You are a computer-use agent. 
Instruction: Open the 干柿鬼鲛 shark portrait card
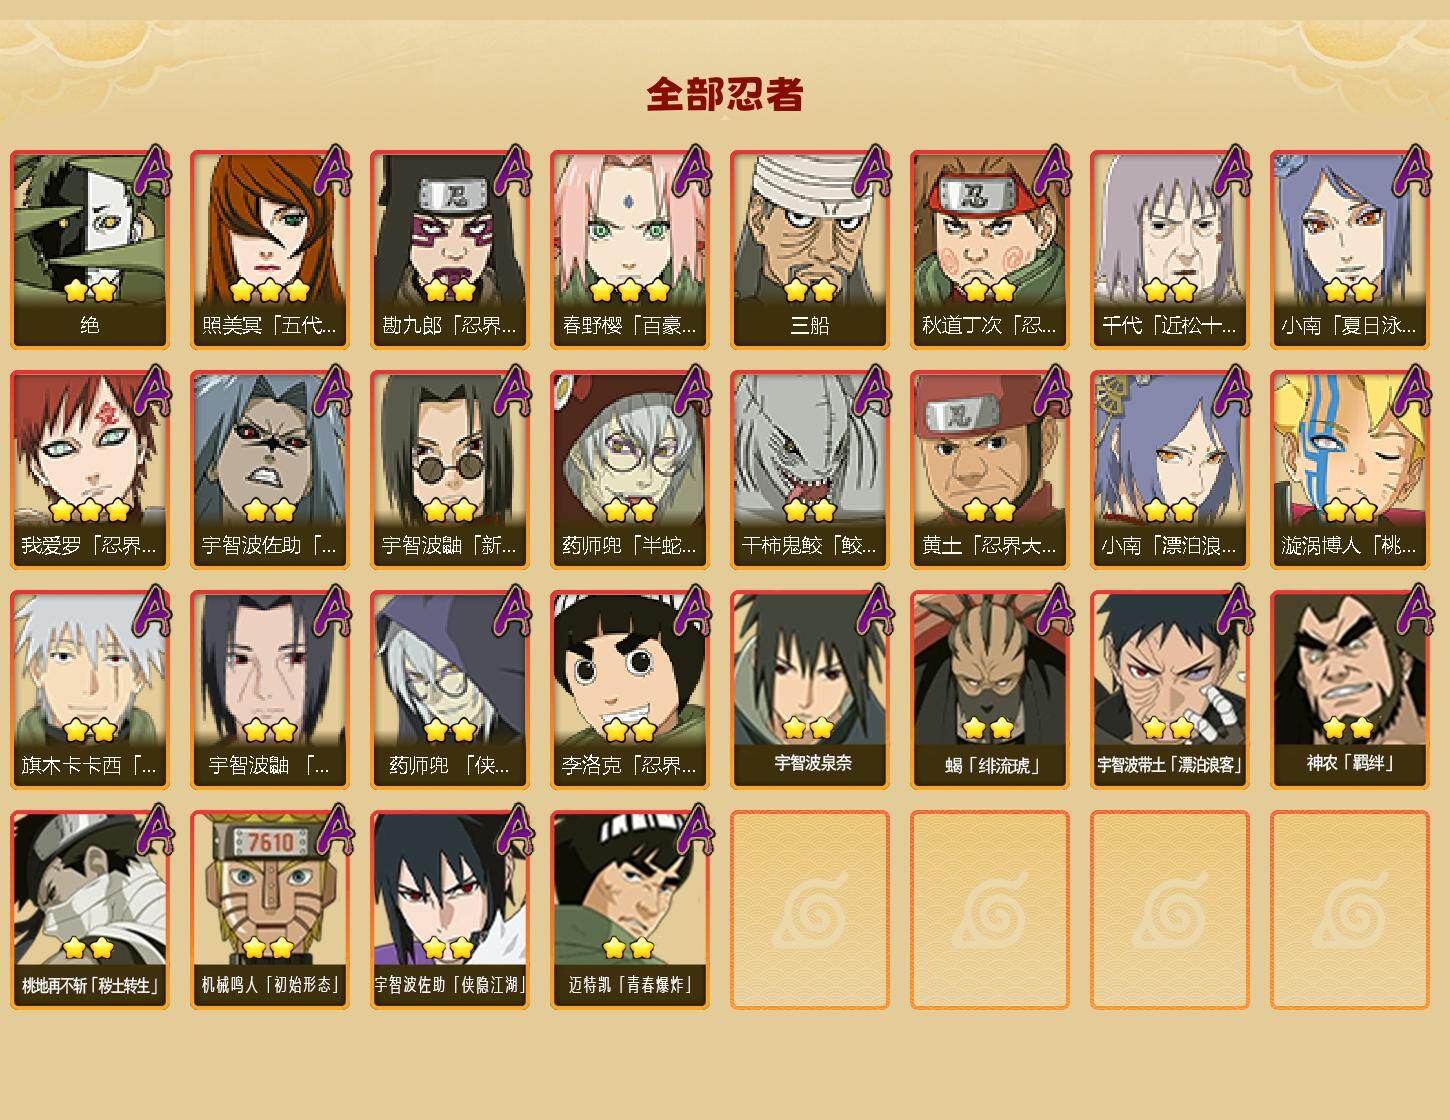(x=810, y=469)
